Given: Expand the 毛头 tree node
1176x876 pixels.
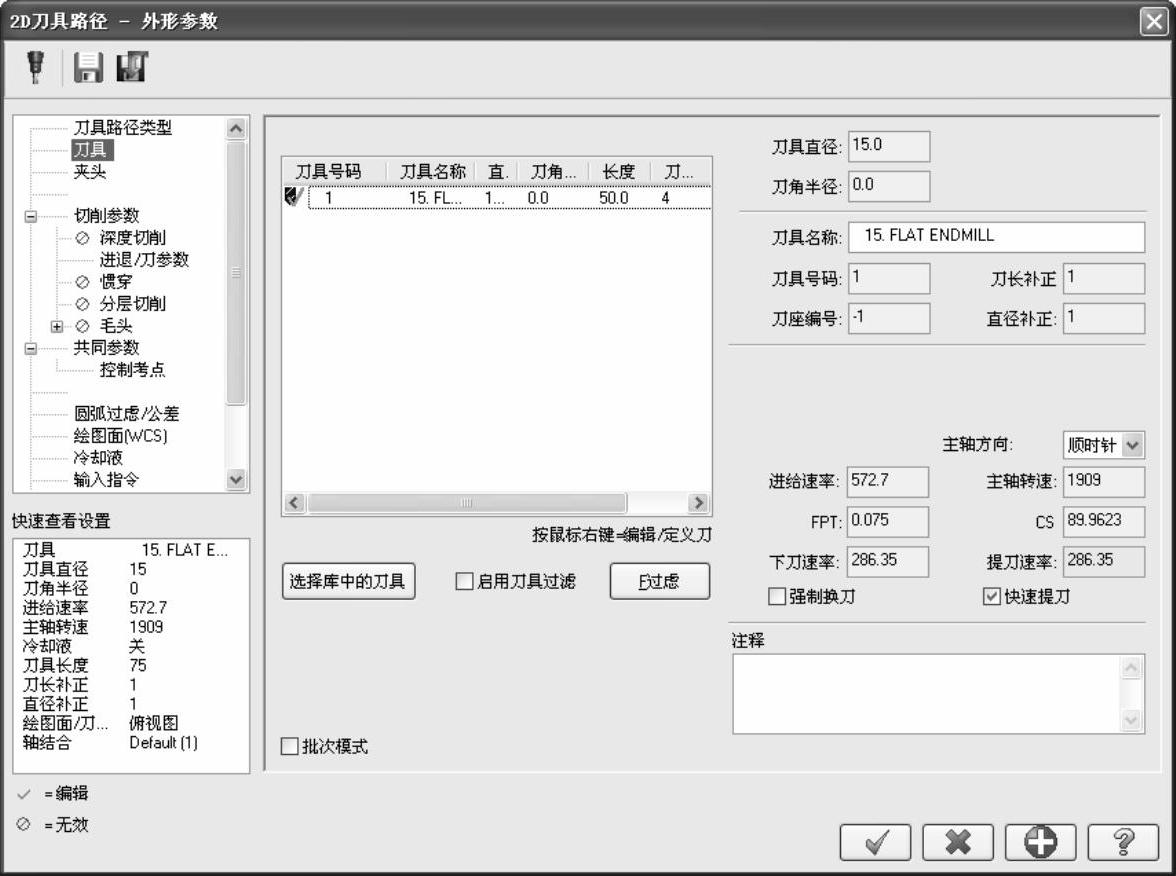Looking at the screenshot, I should pos(57,326).
